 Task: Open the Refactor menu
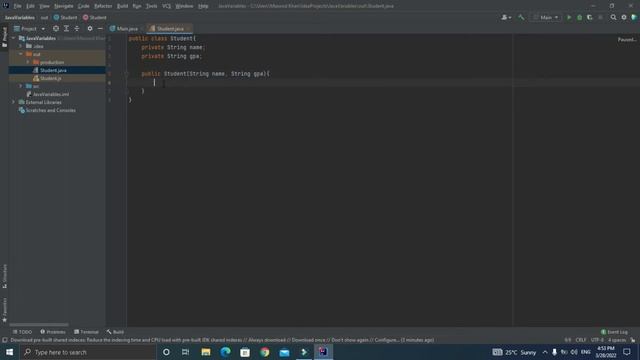pyautogui.click(x=103, y=6)
